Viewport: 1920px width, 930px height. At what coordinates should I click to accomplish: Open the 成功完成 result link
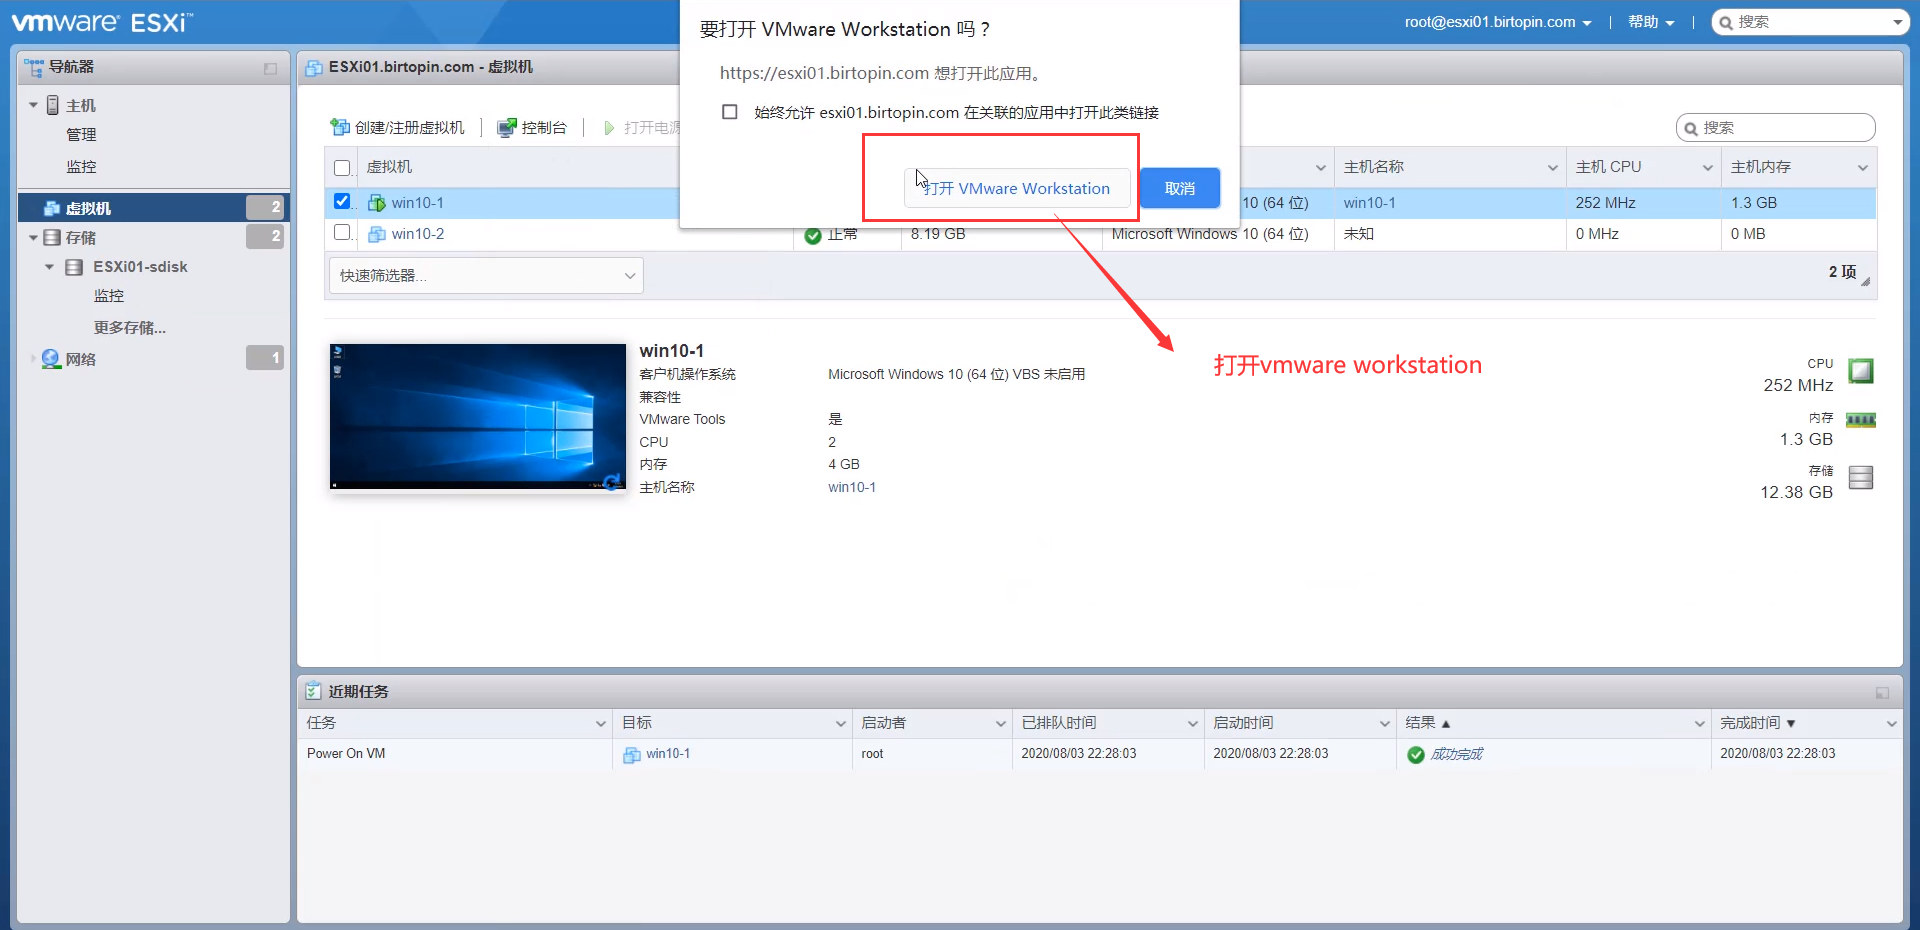[x=1456, y=755]
